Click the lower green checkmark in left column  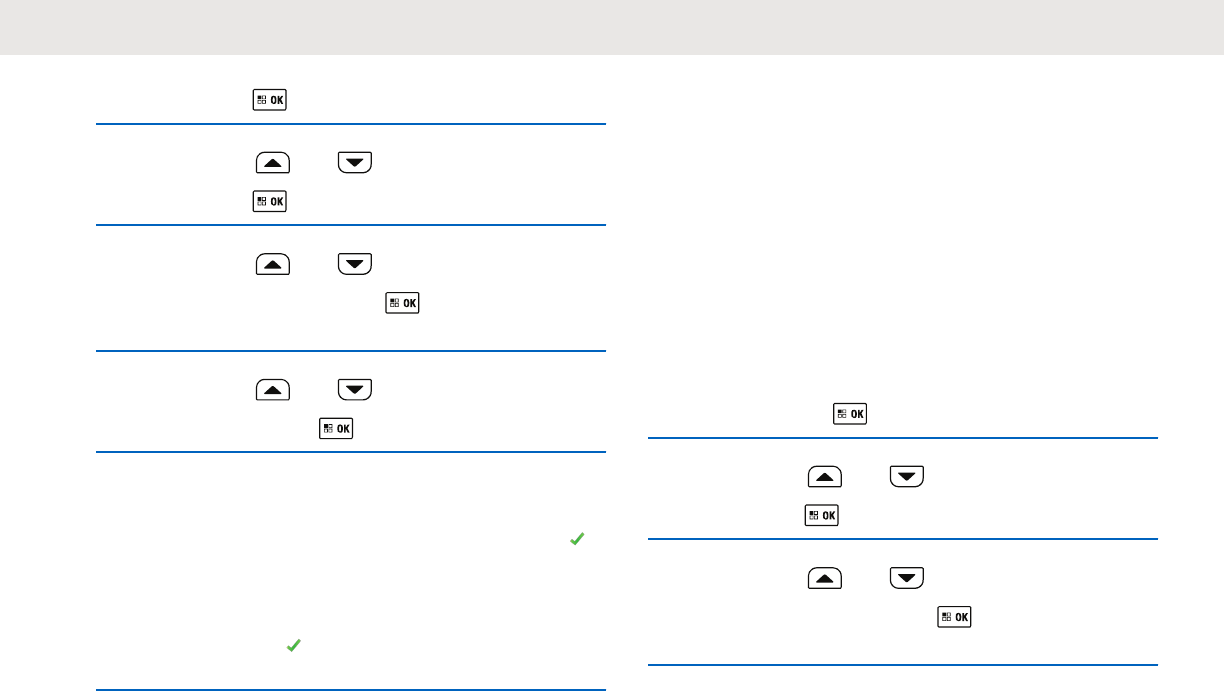tap(294, 647)
